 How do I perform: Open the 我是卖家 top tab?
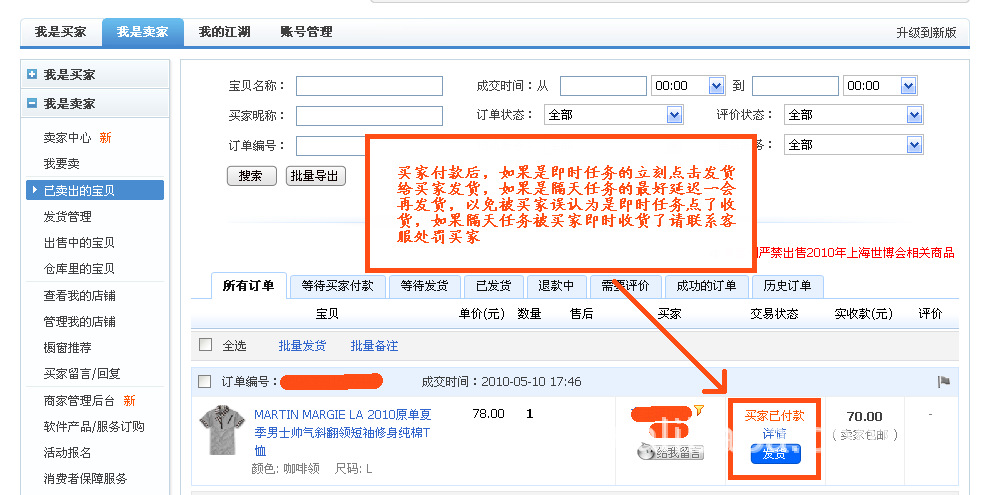click(x=142, y=32)
